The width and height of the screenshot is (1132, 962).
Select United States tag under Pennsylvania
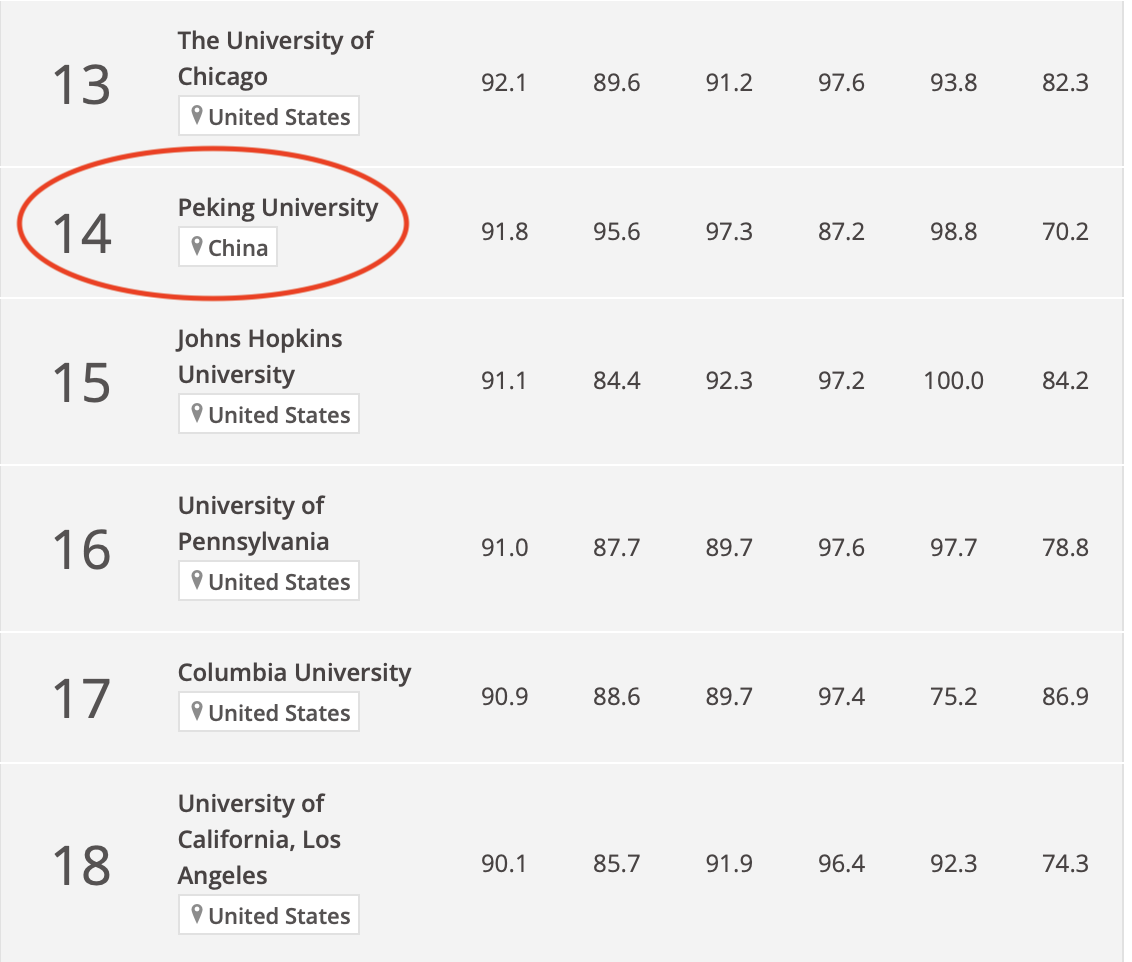point(269,581)
